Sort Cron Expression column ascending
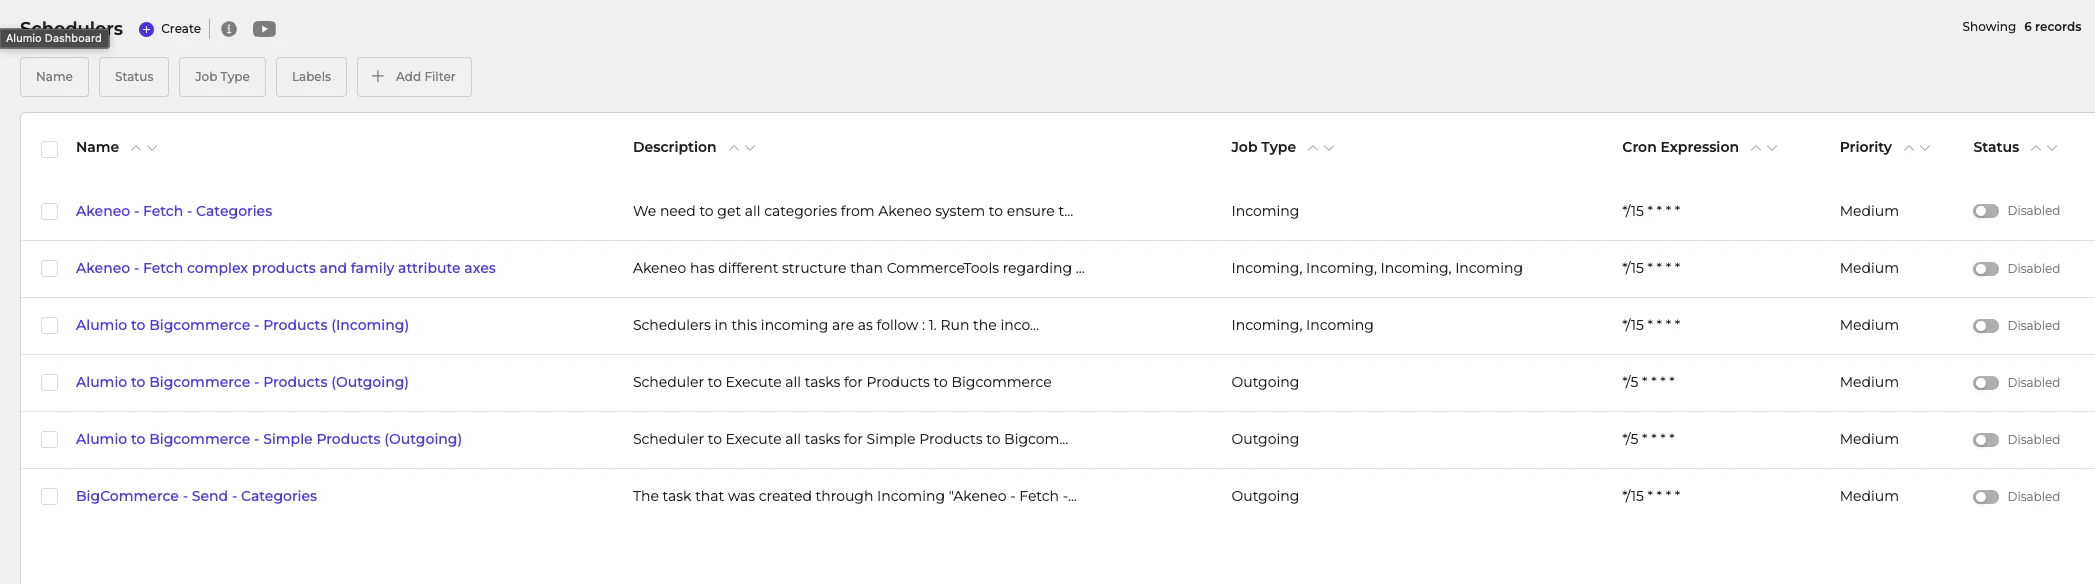The height and width of the screenshot is (584, 2095). coord(1756,148)
